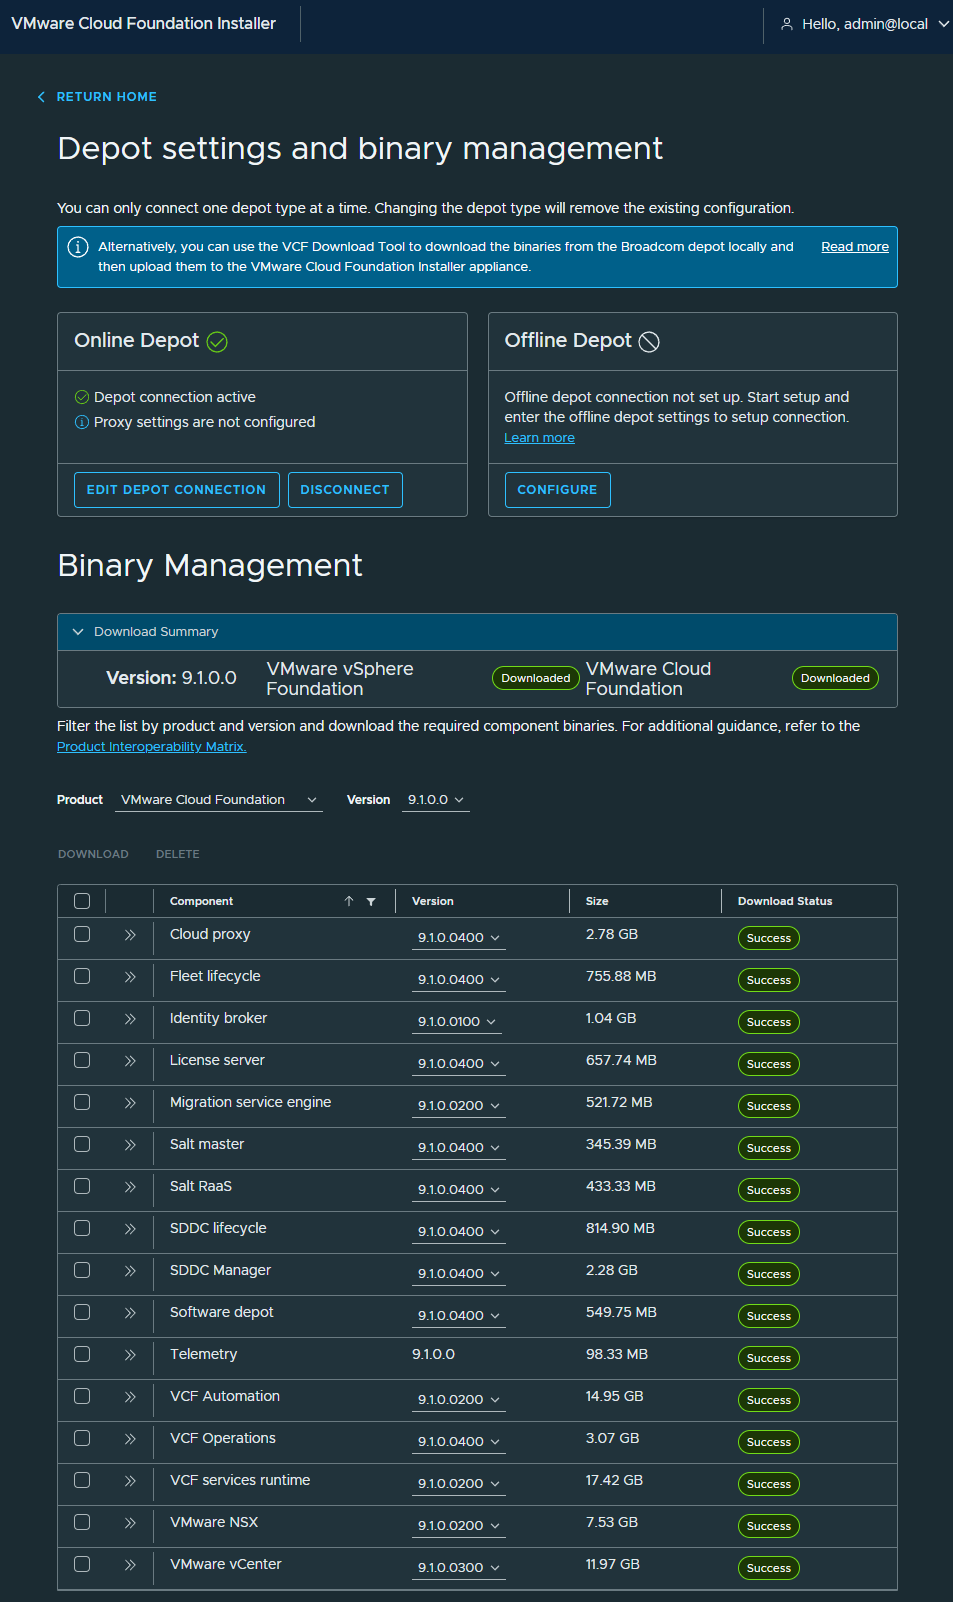Open Identity broker version dropdown
The image size is (953, 1602).
coord(457,1022)
